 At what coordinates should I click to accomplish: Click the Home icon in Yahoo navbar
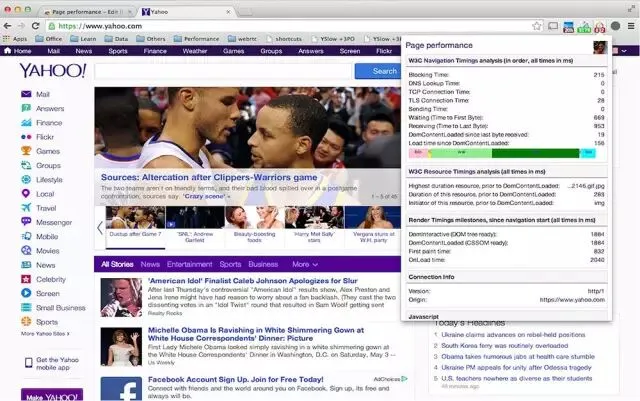[x=7, y=51]
